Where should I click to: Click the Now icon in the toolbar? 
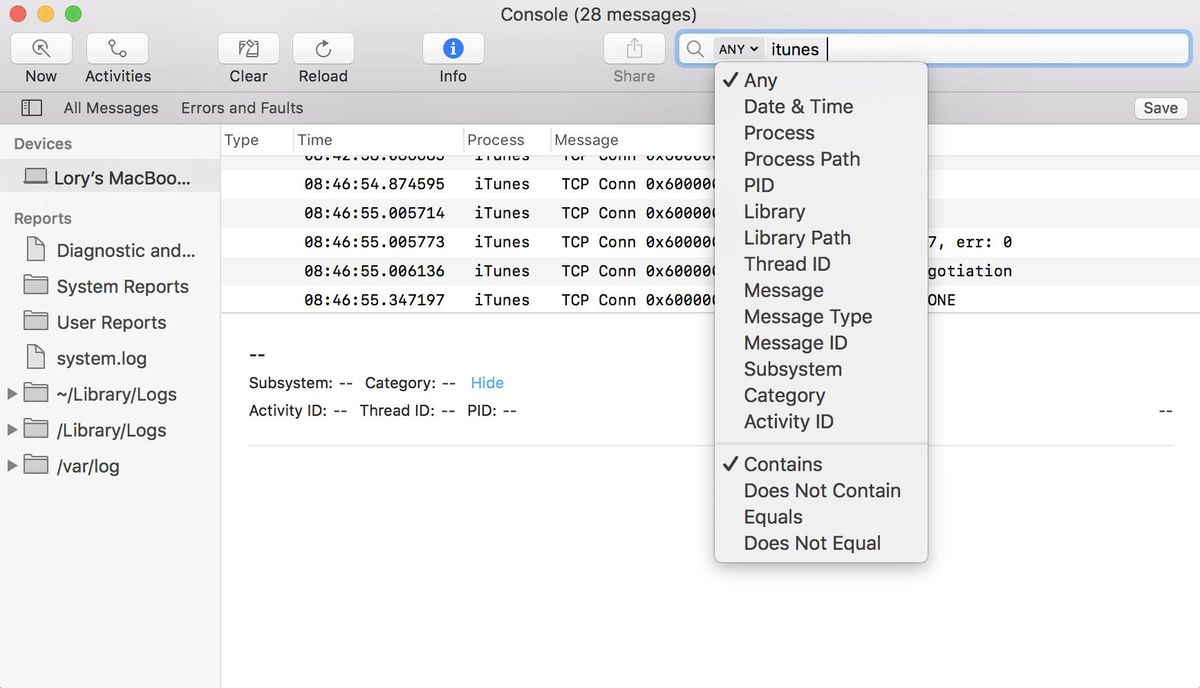click(41, 47)
